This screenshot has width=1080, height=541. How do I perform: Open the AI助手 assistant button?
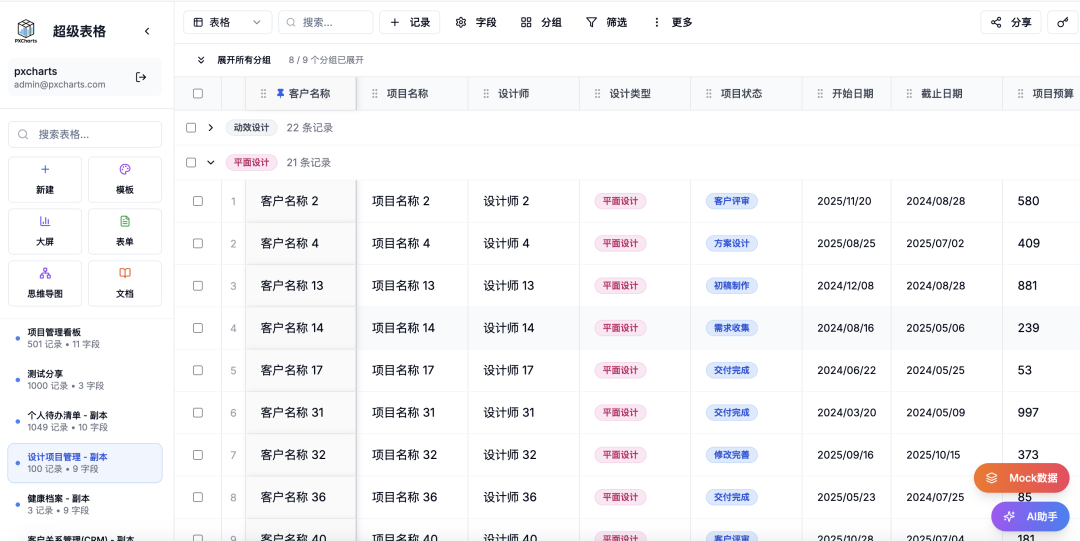1030,516
